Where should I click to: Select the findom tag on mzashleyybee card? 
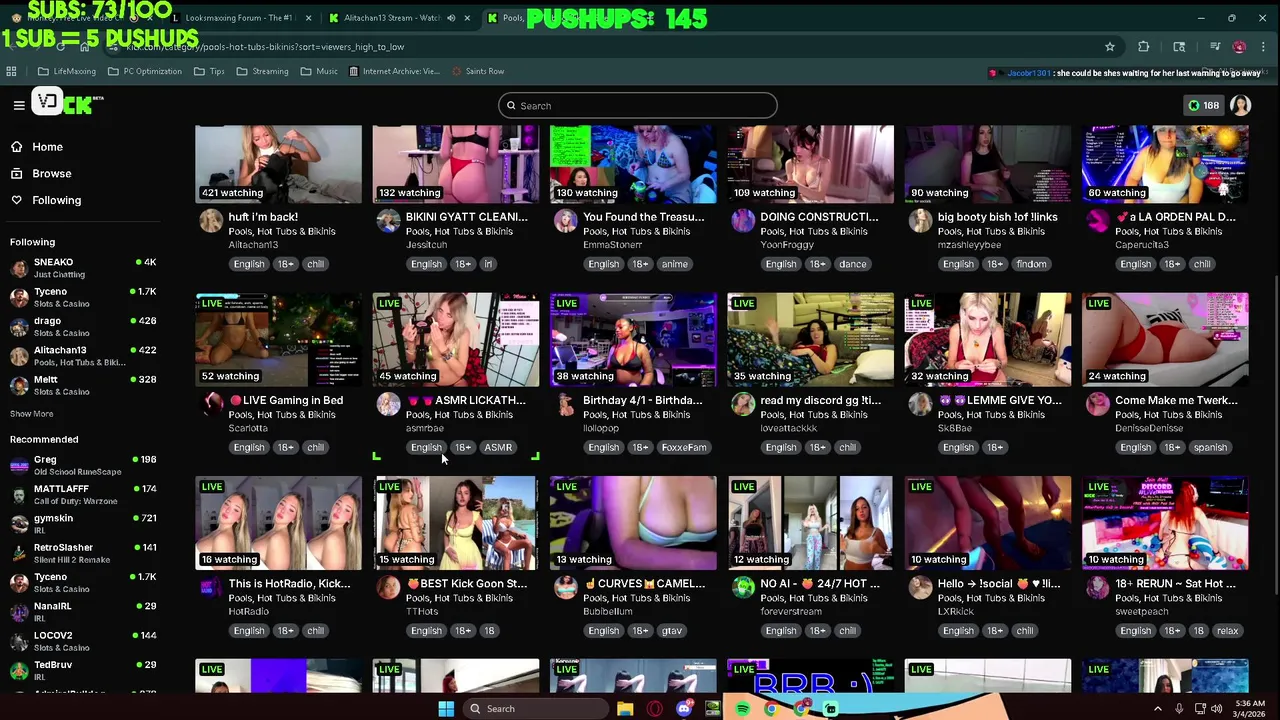point(1031,264)
